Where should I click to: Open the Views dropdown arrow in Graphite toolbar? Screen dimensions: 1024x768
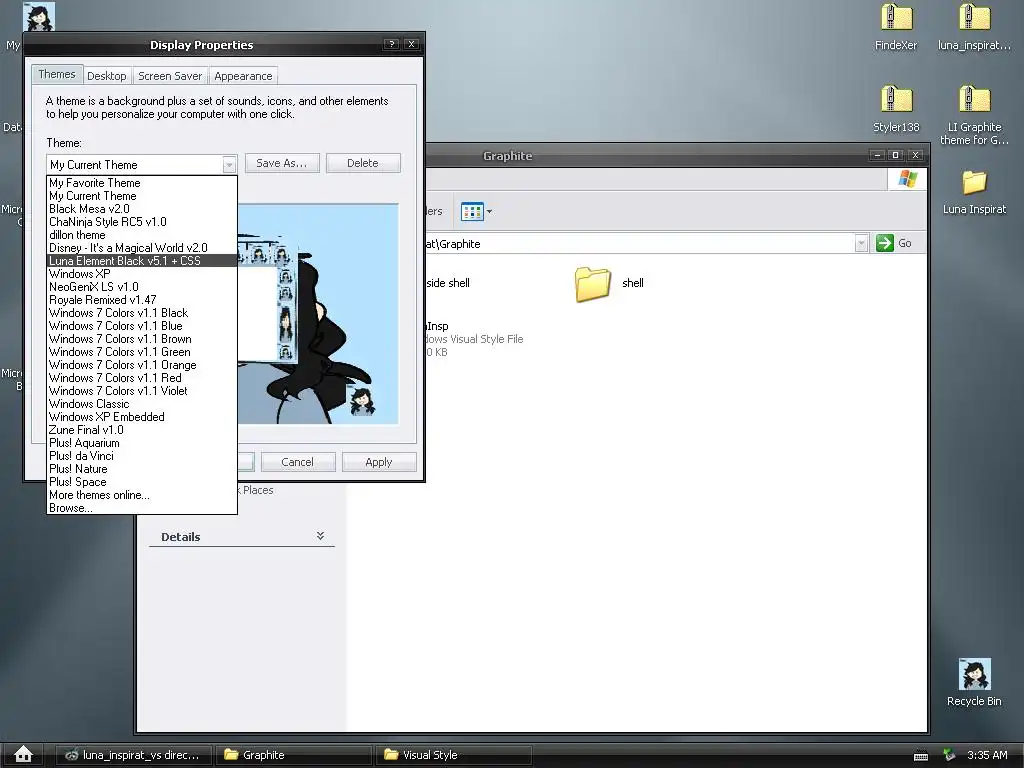point(489,211)
